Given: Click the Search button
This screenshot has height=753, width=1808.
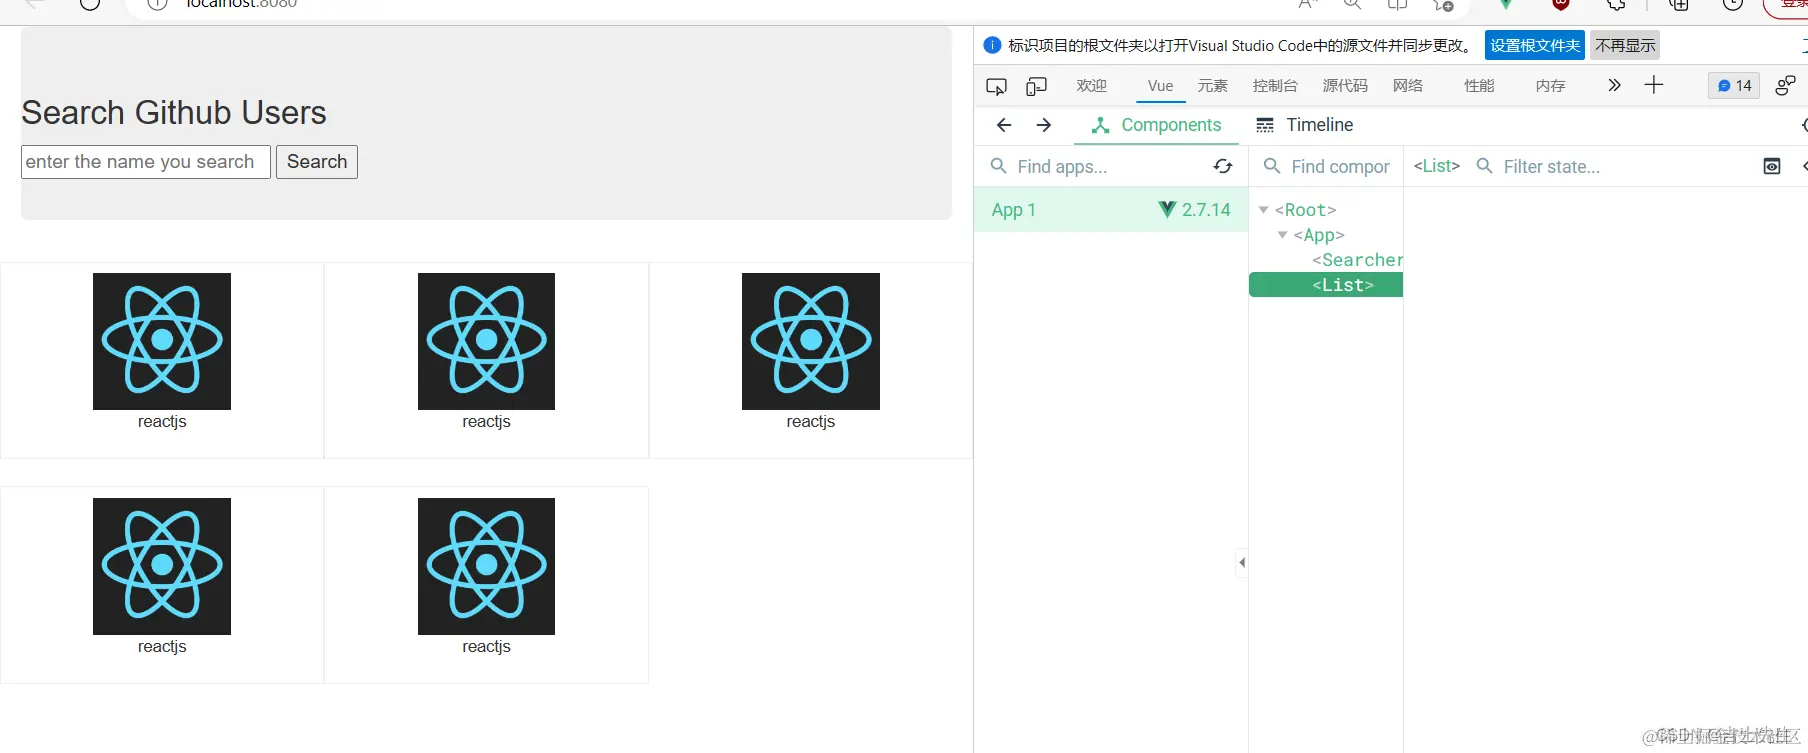Looking at the screenshot, I should pos(317,162).
